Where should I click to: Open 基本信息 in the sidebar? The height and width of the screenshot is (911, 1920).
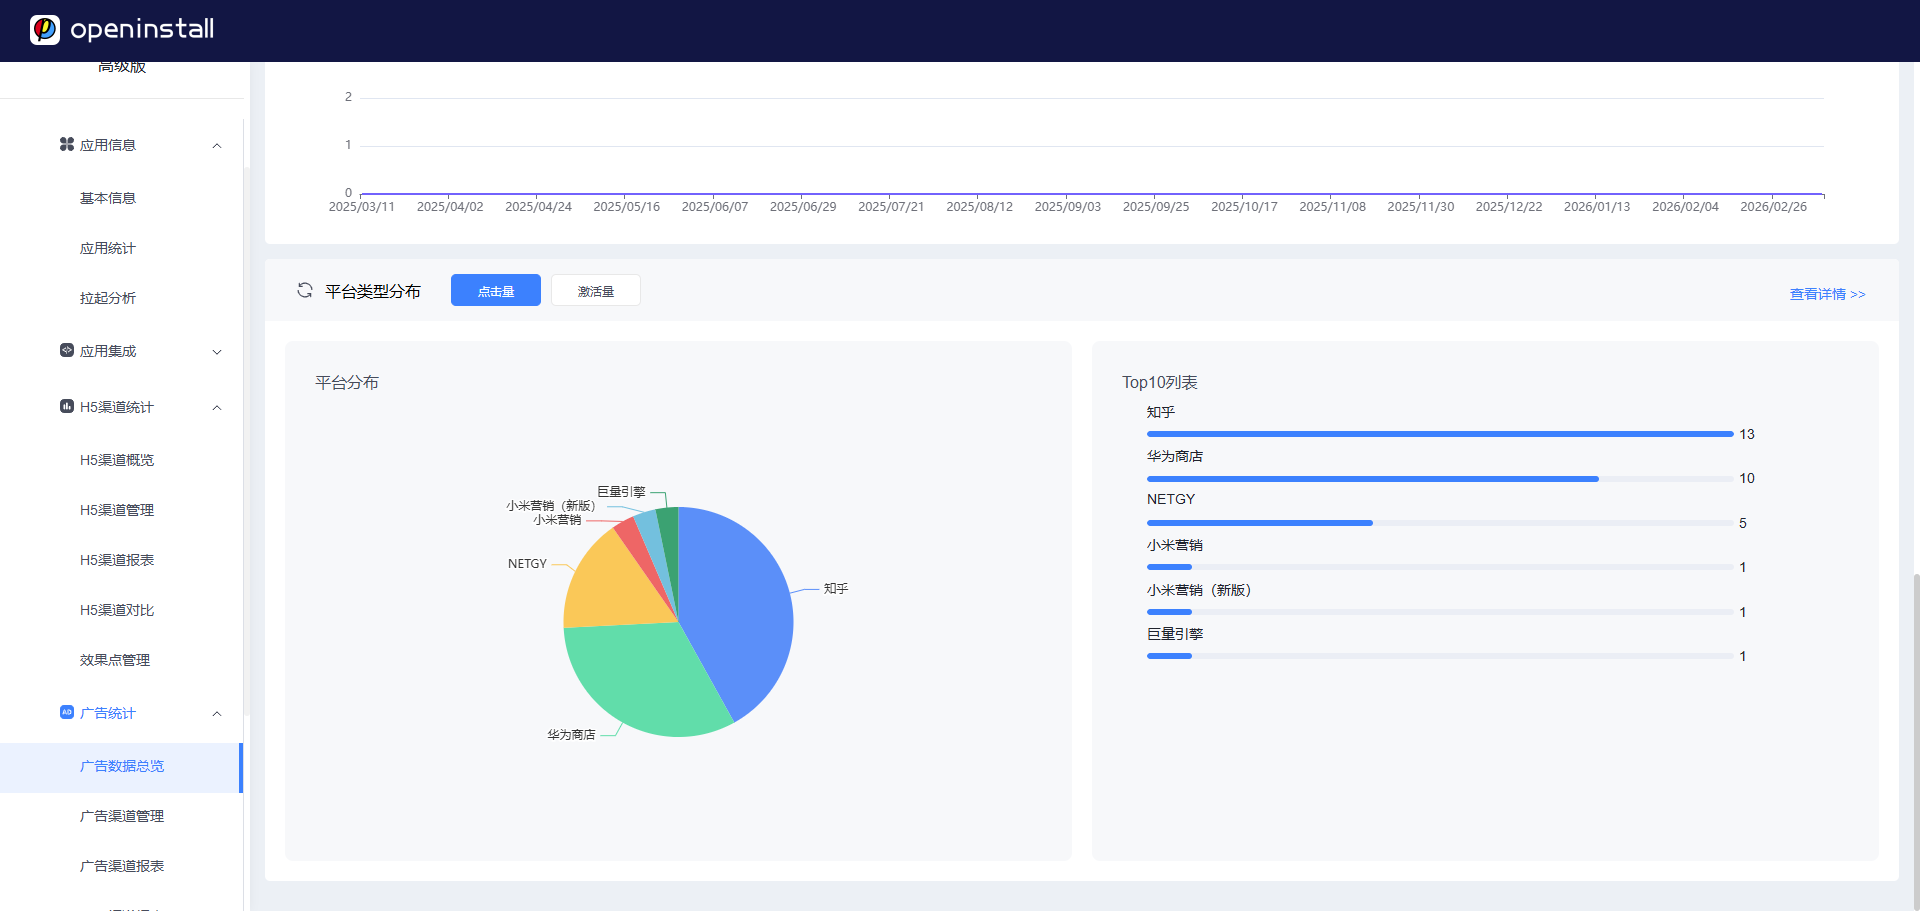(x=108, y=198)
